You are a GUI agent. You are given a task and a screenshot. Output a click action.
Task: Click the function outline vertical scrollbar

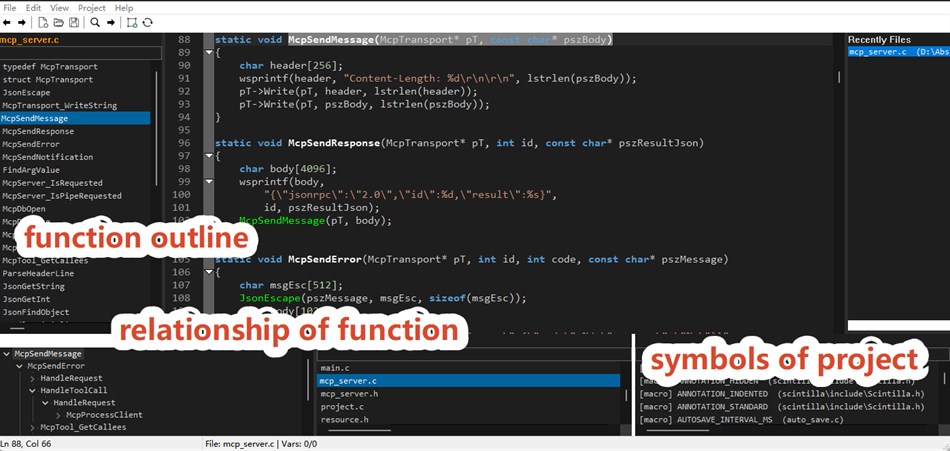coord(156,129)
